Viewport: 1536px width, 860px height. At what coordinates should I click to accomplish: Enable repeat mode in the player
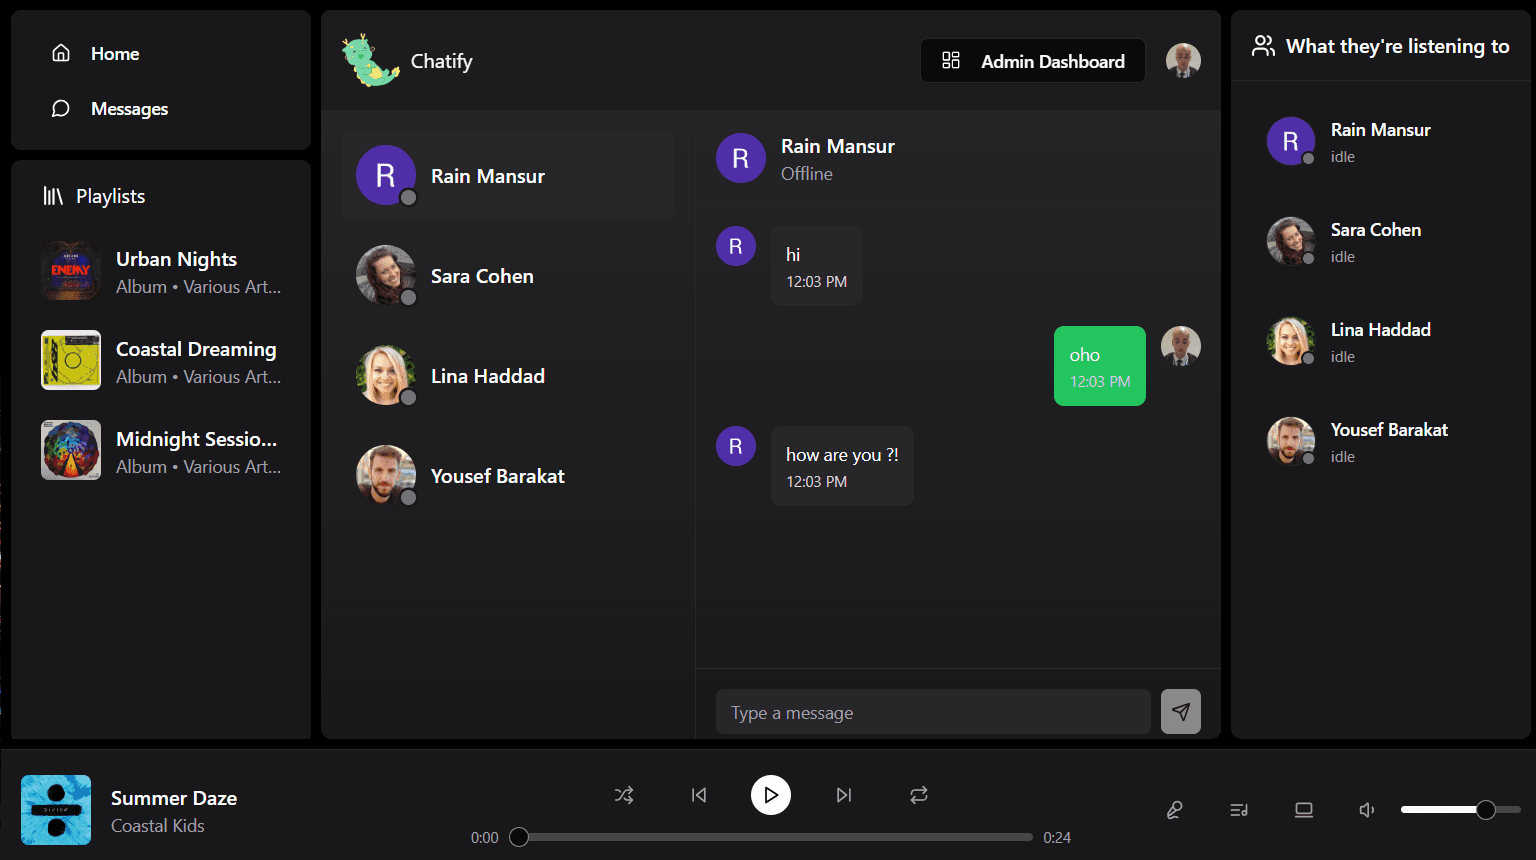918,795
